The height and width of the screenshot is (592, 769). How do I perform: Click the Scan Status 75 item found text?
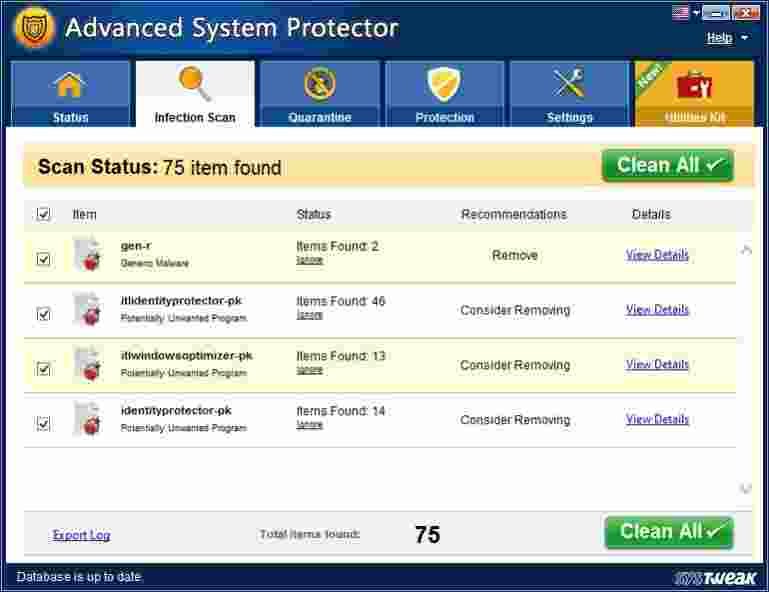click(x=159, y=167)
